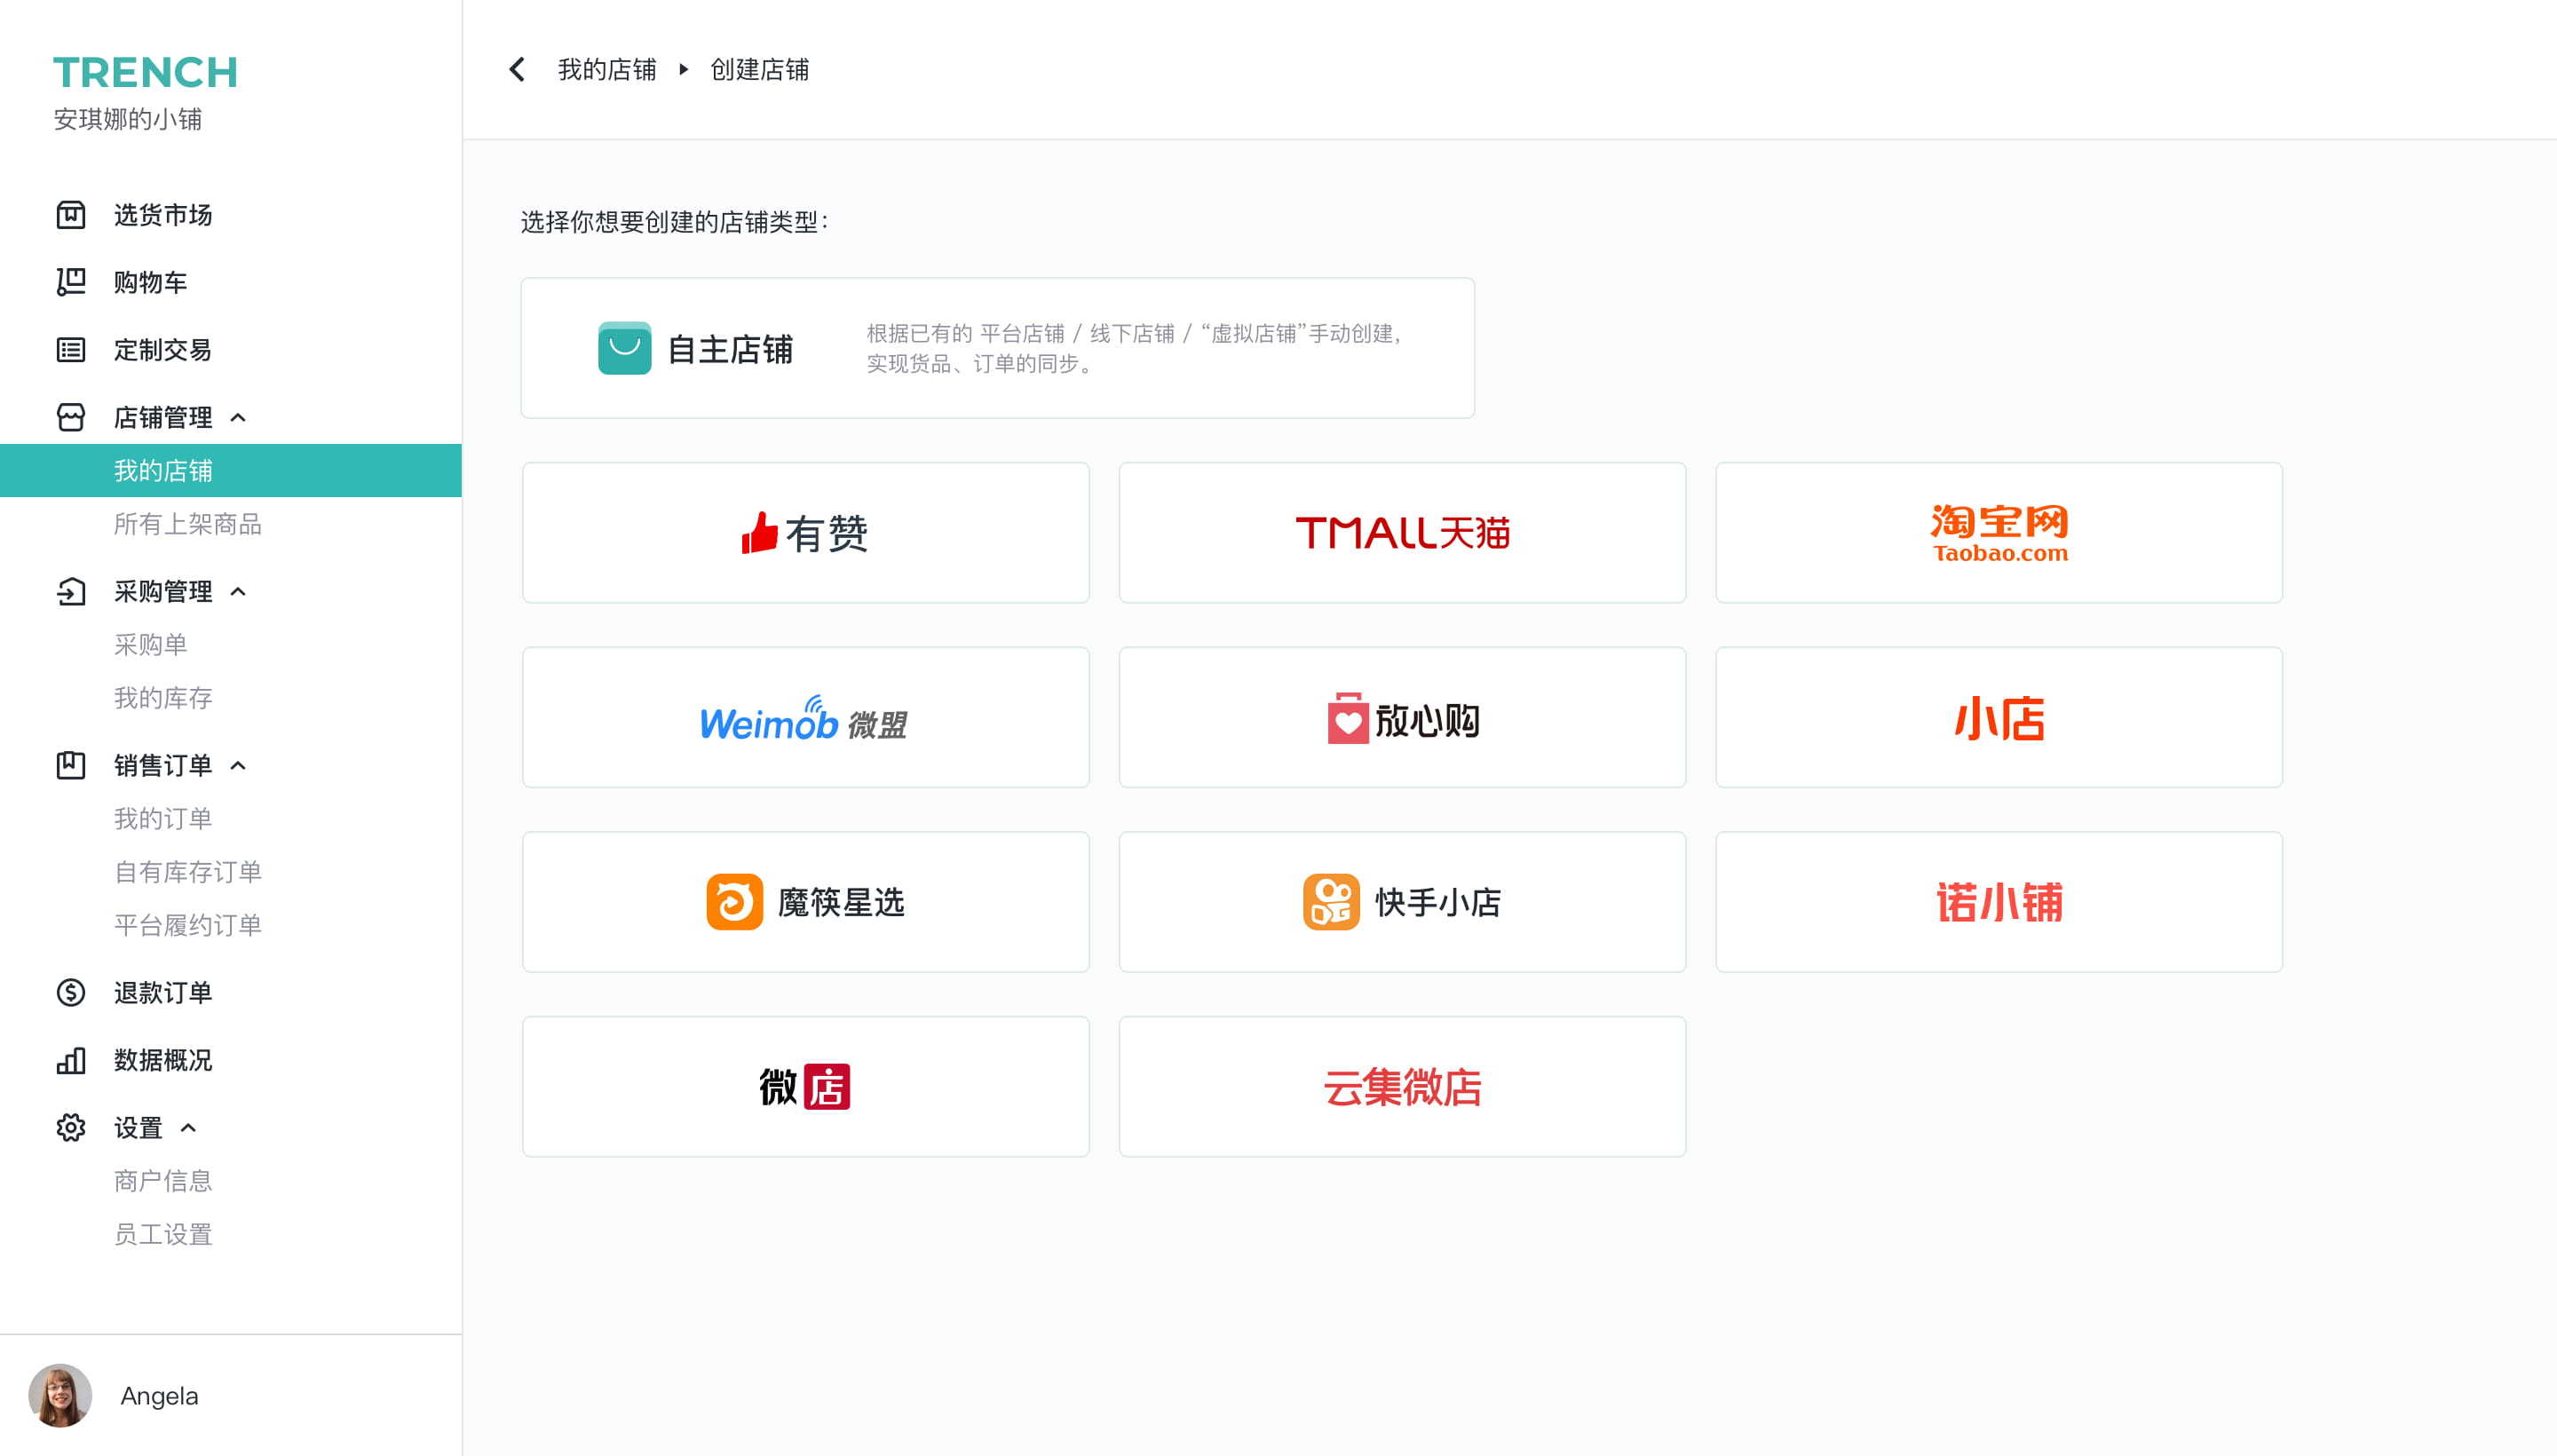
Task: Choose the 微店 store card
Action: (x=805, y=1087)
